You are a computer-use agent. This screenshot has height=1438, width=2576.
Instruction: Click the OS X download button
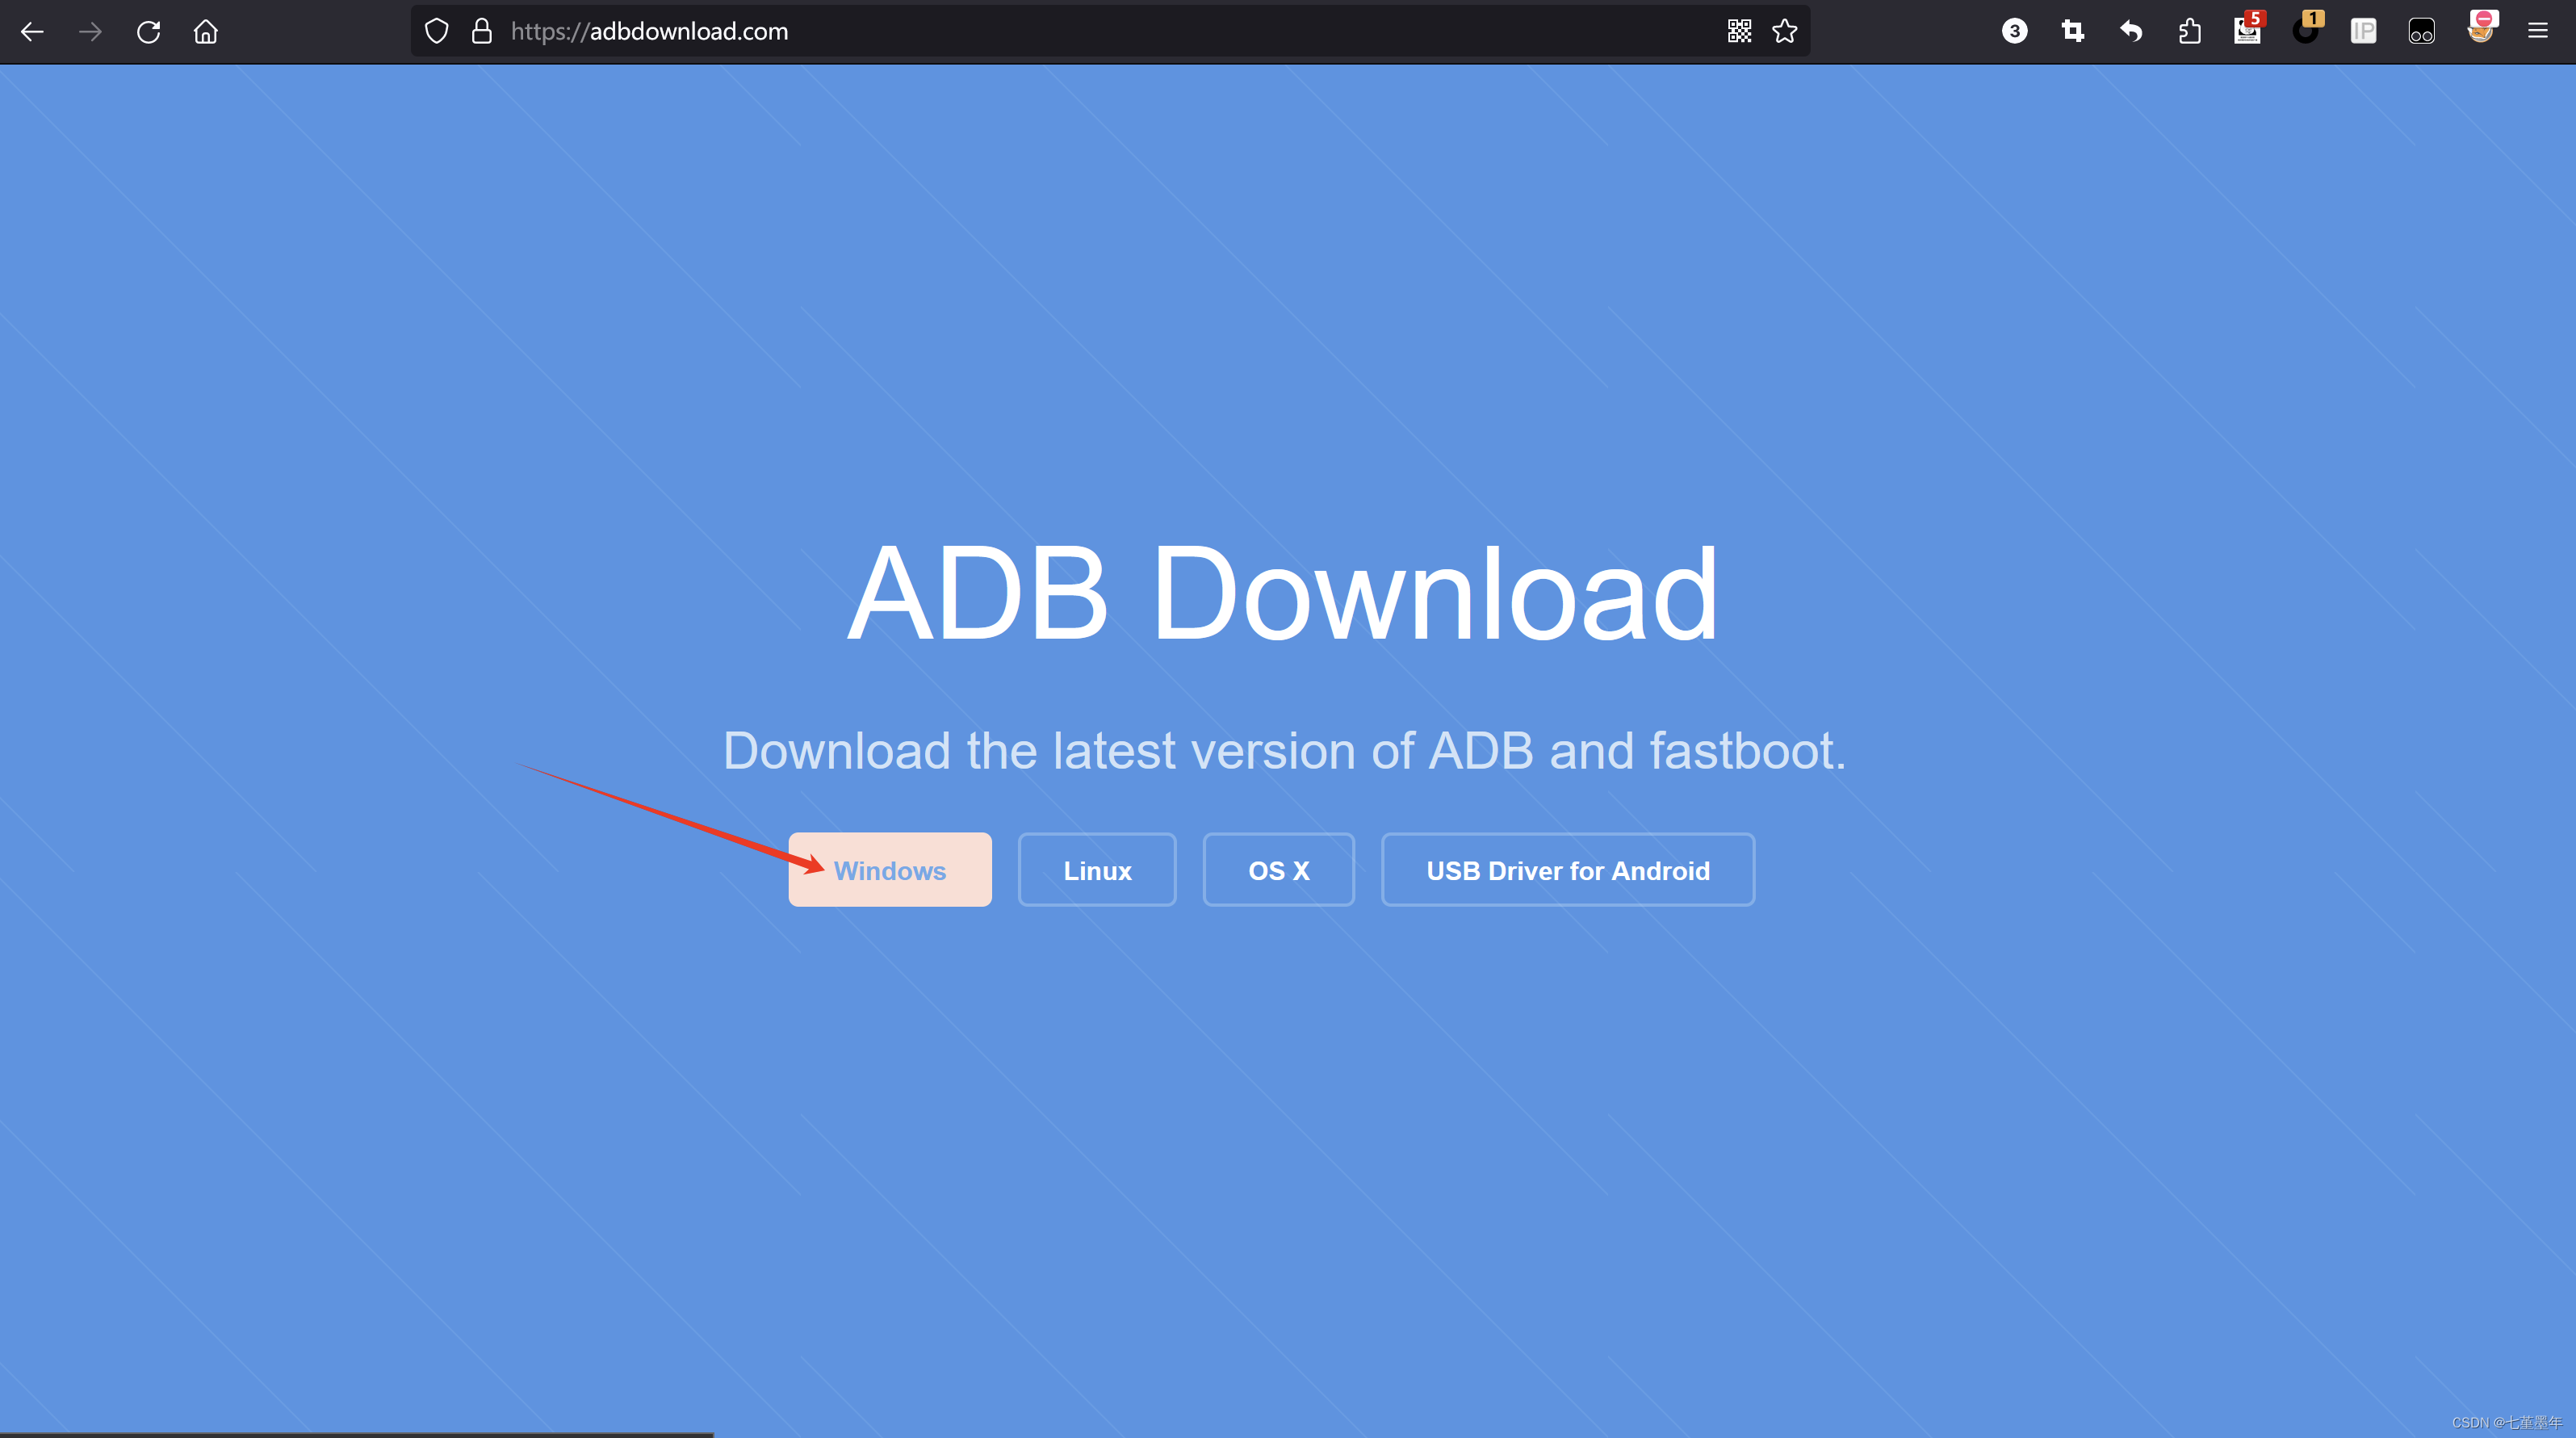coord(1278,870)
